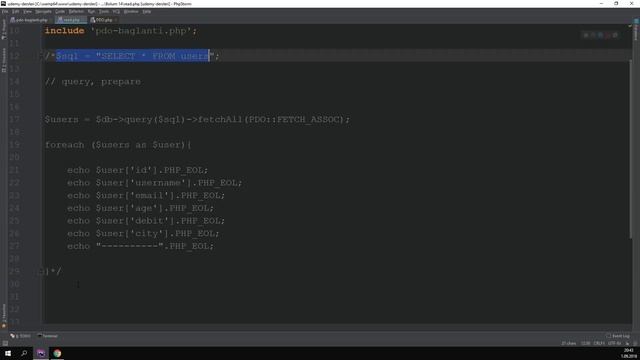Screen dimensions: 640x360
Task: Click the foreach ($users as $user) line
Action: (x=118, y=145)
